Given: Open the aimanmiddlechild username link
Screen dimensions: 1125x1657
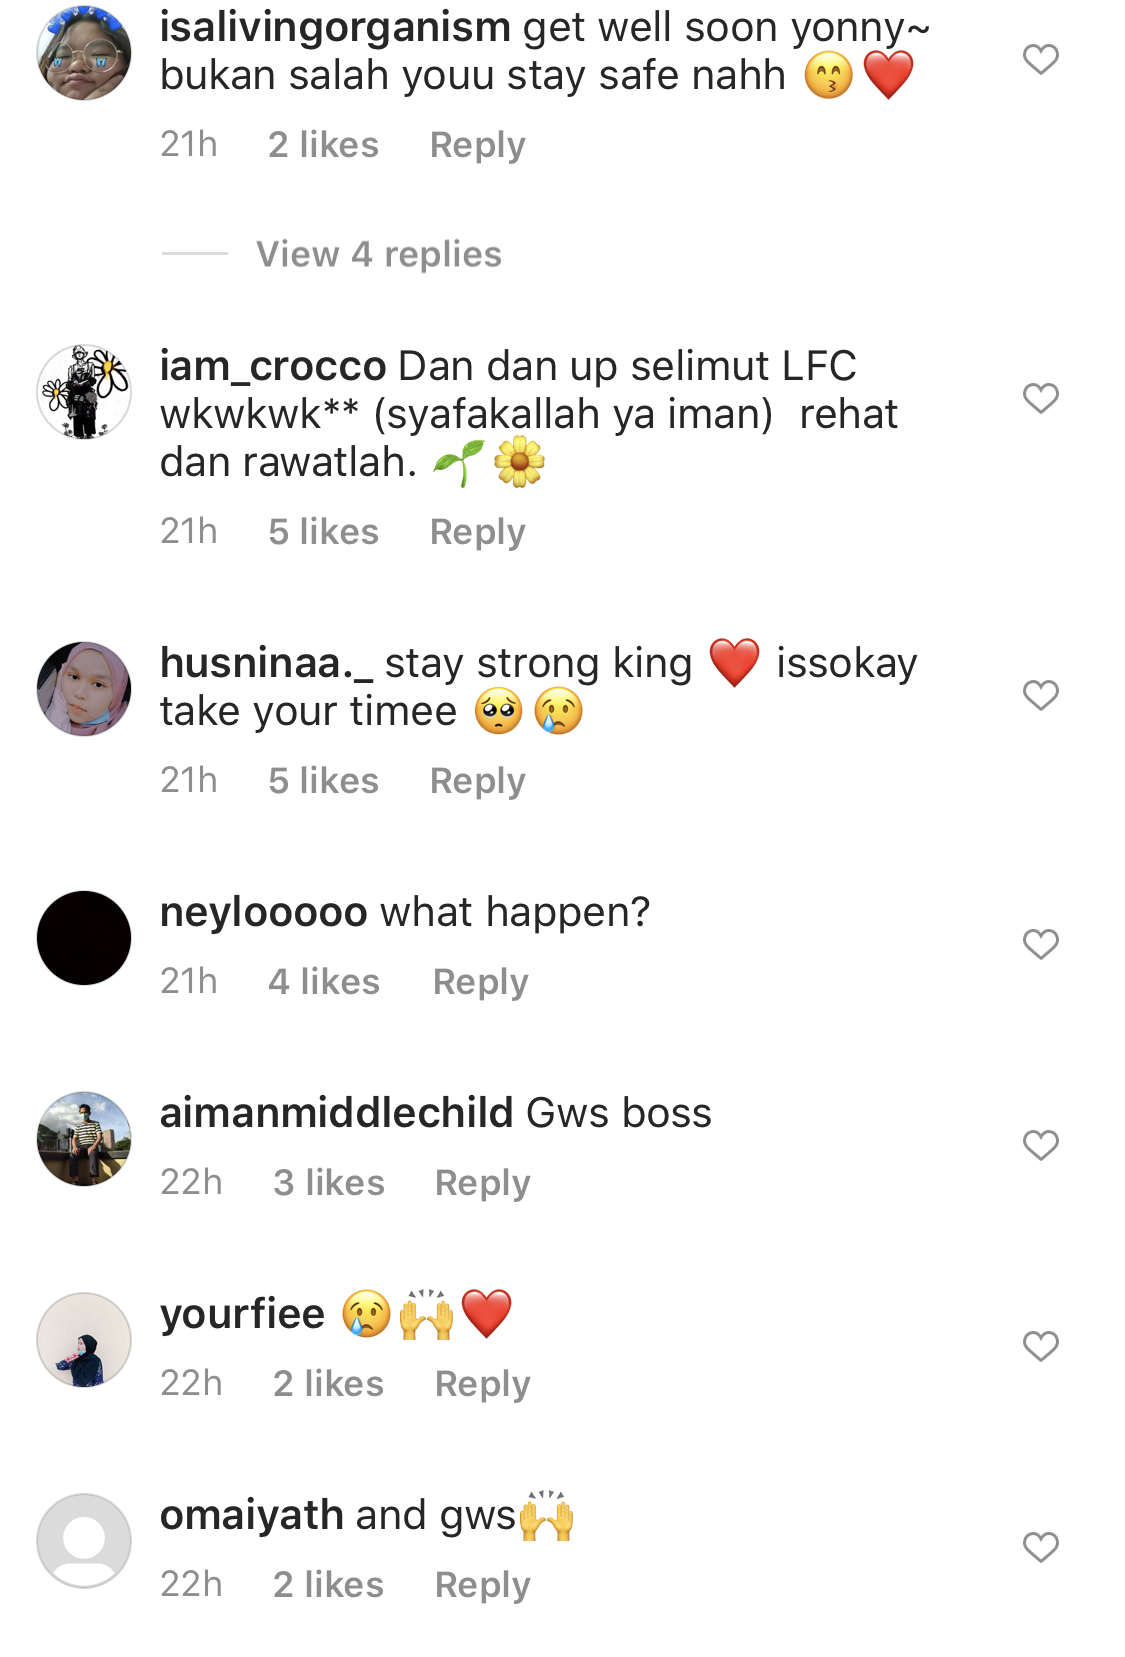Looking at the screenshot, I should coord(337,1113).
